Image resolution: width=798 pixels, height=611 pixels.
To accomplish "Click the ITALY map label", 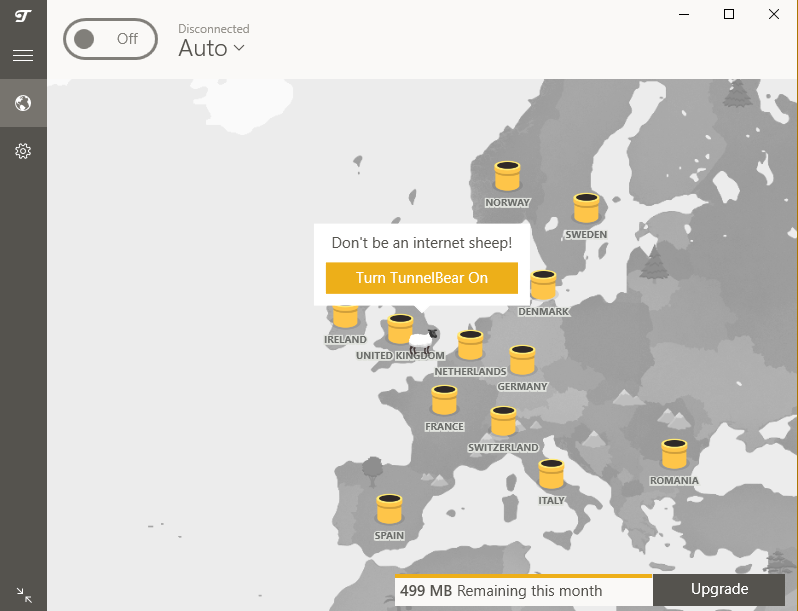I will pos(552,500).
